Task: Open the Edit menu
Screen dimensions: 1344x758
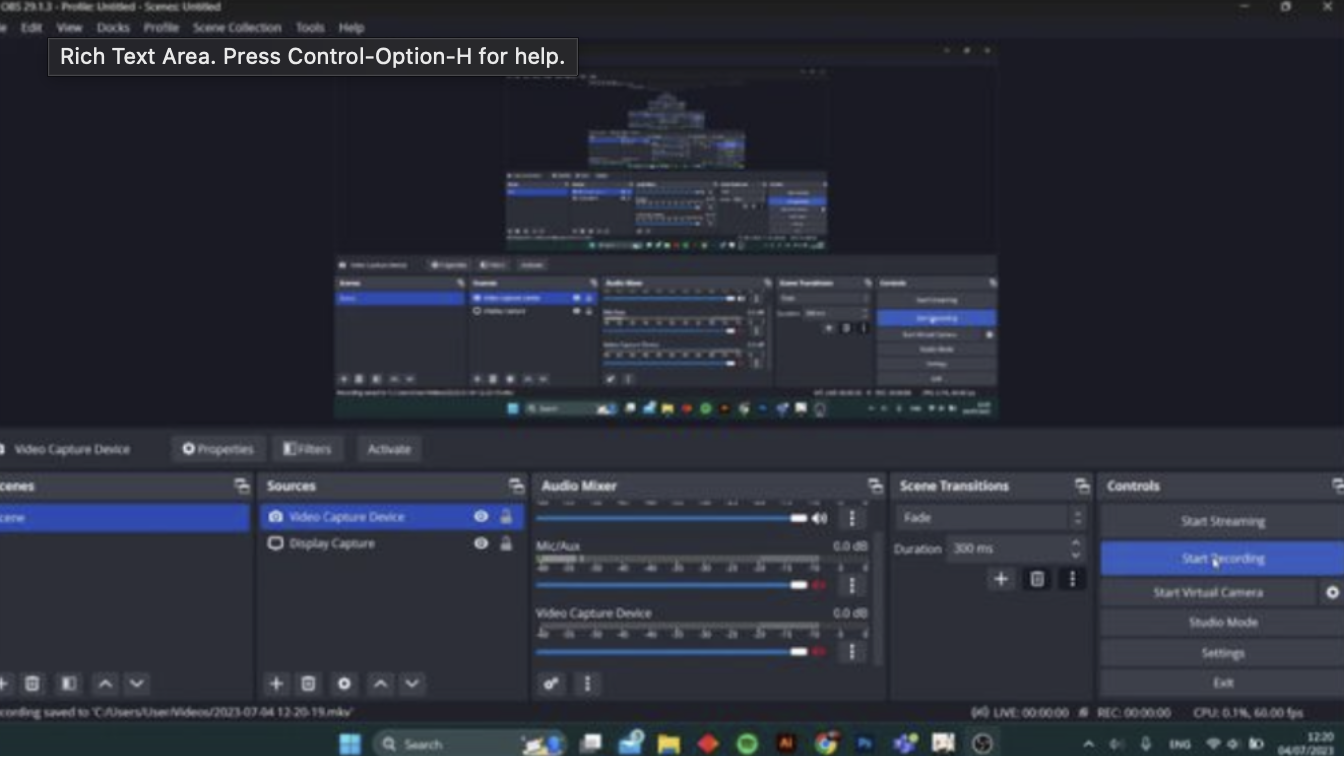Action: click(32, 28)
